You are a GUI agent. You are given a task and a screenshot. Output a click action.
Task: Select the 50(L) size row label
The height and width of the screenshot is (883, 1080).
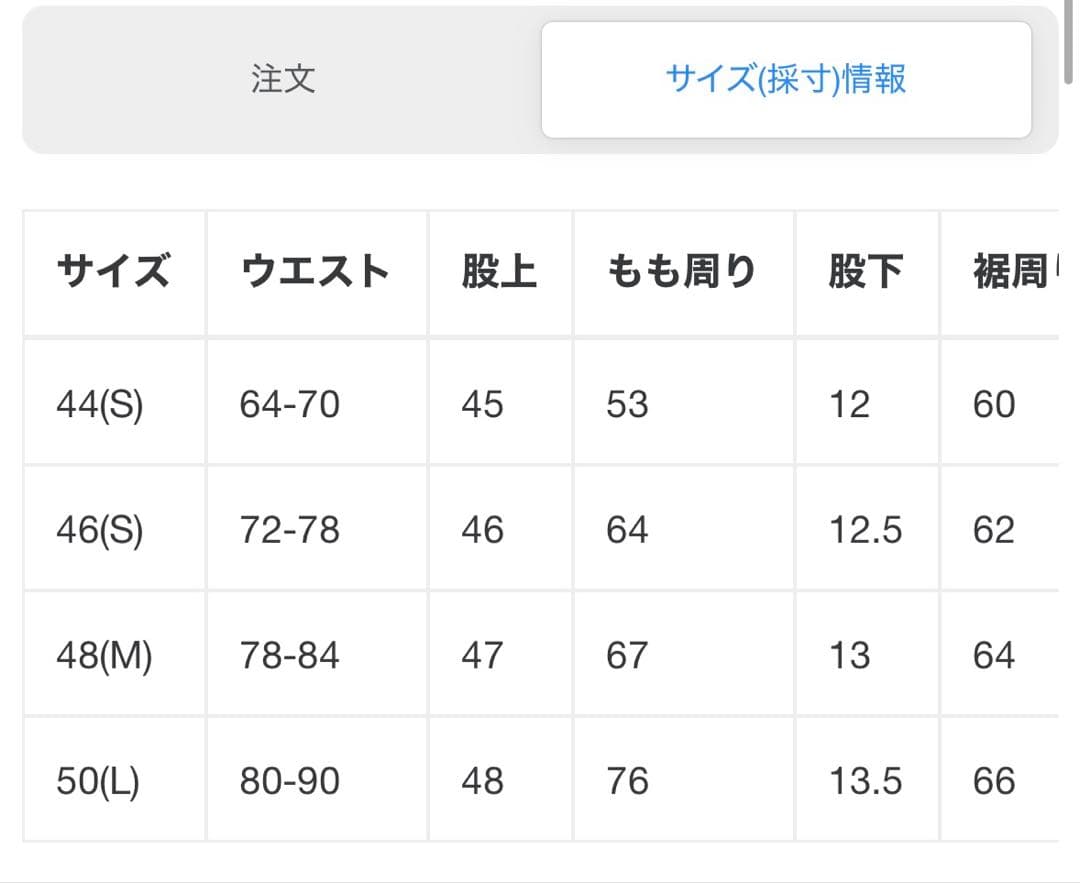click(98, 782)
